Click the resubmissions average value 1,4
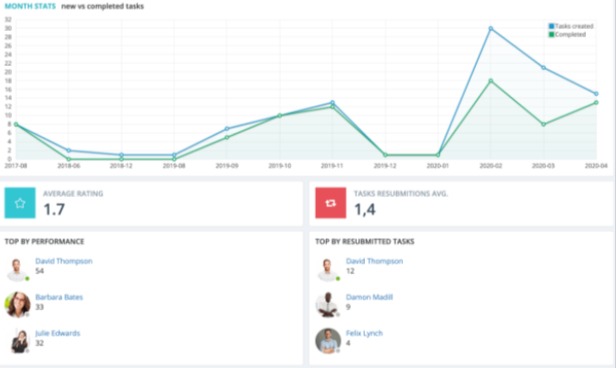Viewport: 616px width, 368px height. coord(365,209)
